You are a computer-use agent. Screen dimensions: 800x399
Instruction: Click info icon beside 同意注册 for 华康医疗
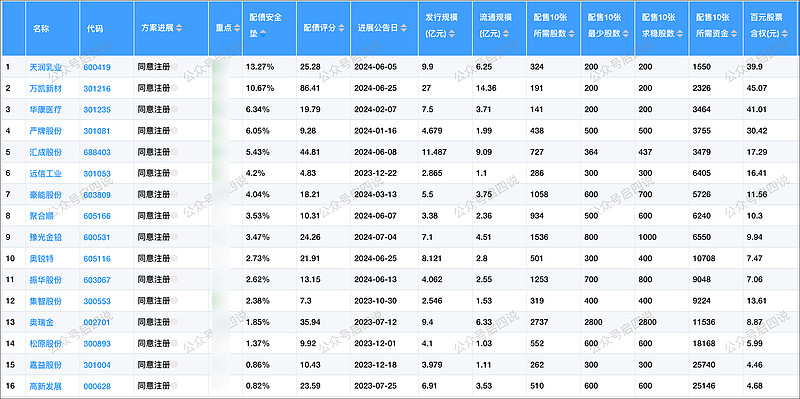(174, 110)
